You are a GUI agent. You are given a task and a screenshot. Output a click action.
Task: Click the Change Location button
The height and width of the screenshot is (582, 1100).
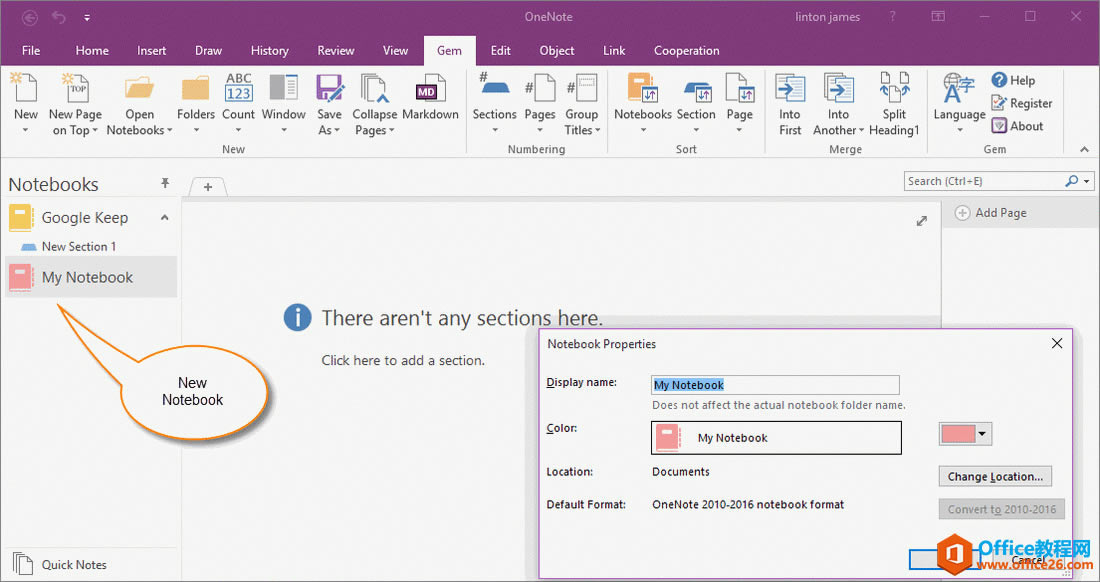995,476
